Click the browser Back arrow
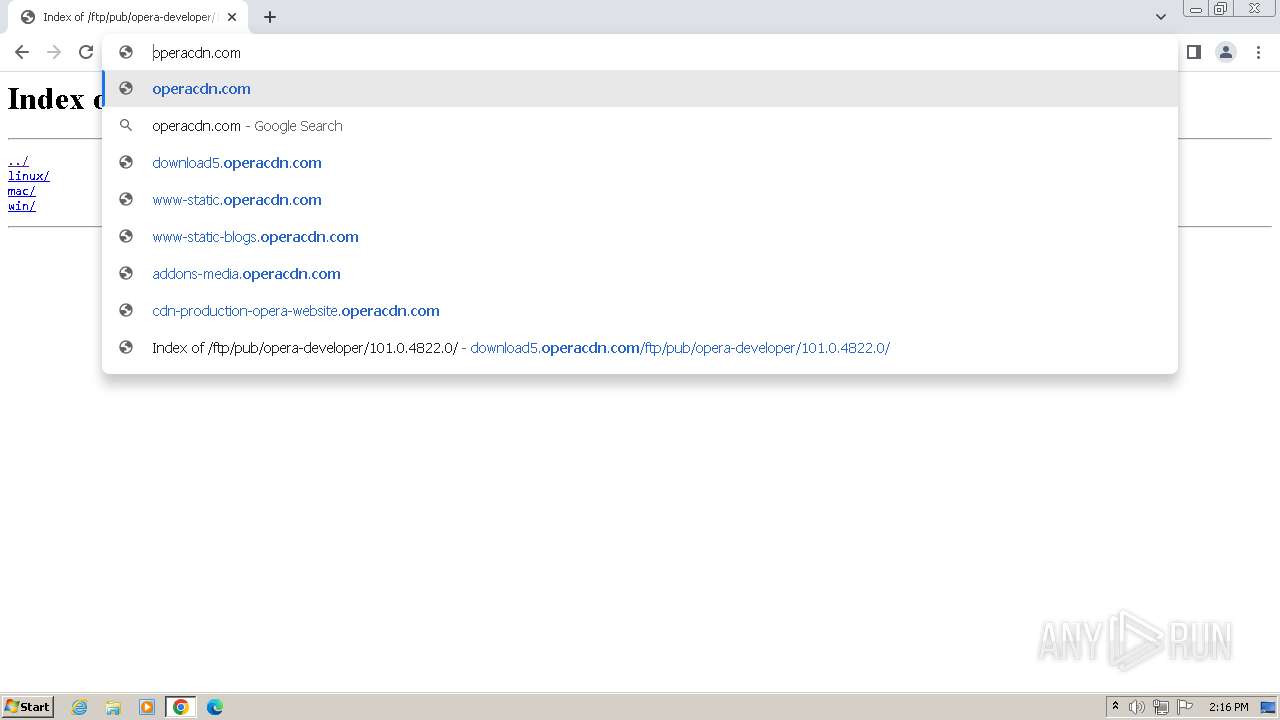This screenshot has height=720, width=1280. (22, 52)
